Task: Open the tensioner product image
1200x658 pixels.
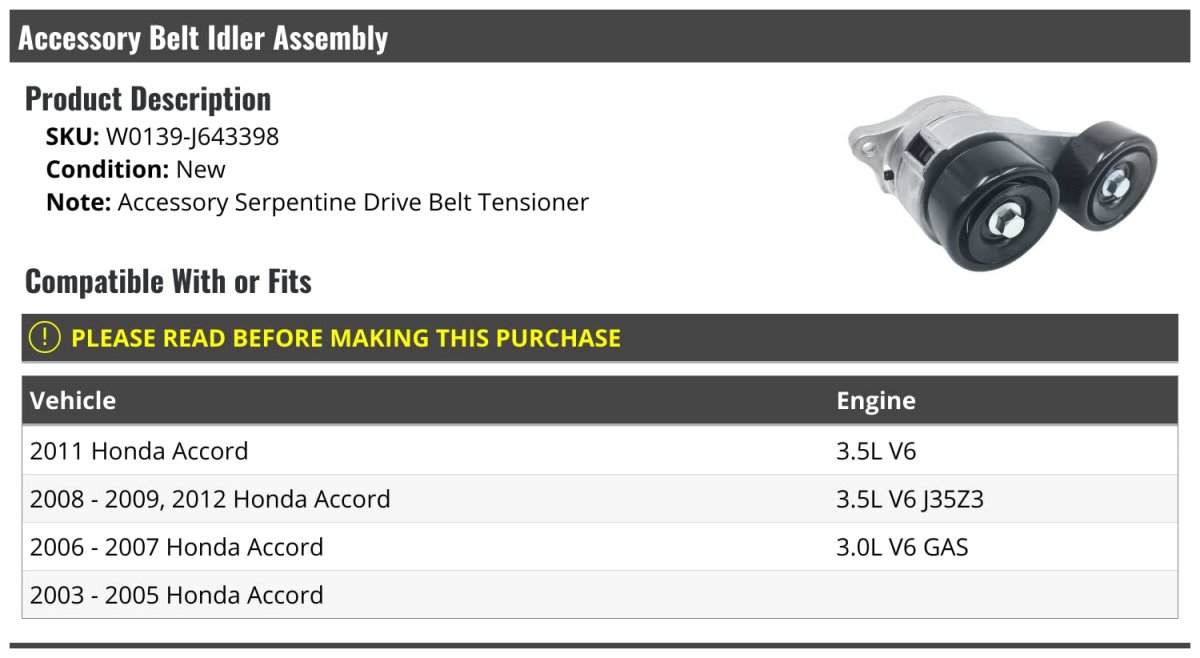Action: coord(1001,182)
